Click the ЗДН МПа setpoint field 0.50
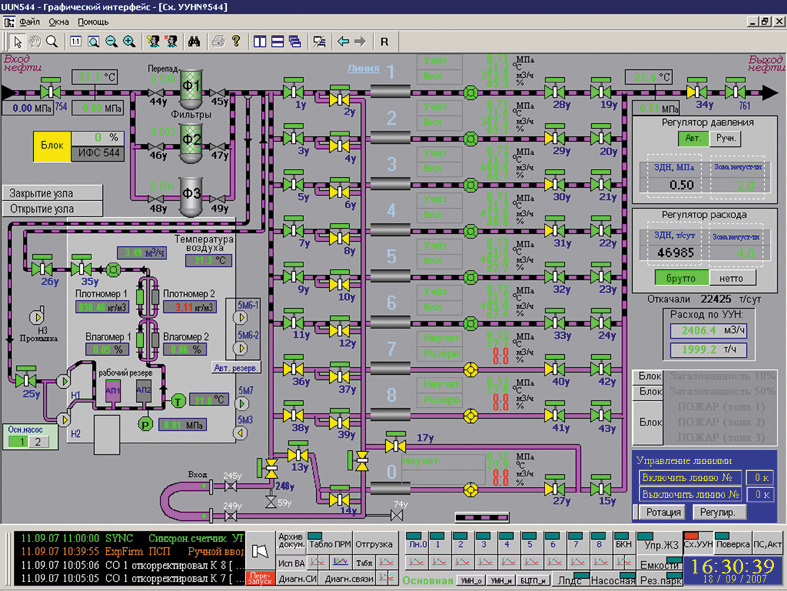Image resolution: width=787 pixels, height=591 pixels. pos(681,185)
